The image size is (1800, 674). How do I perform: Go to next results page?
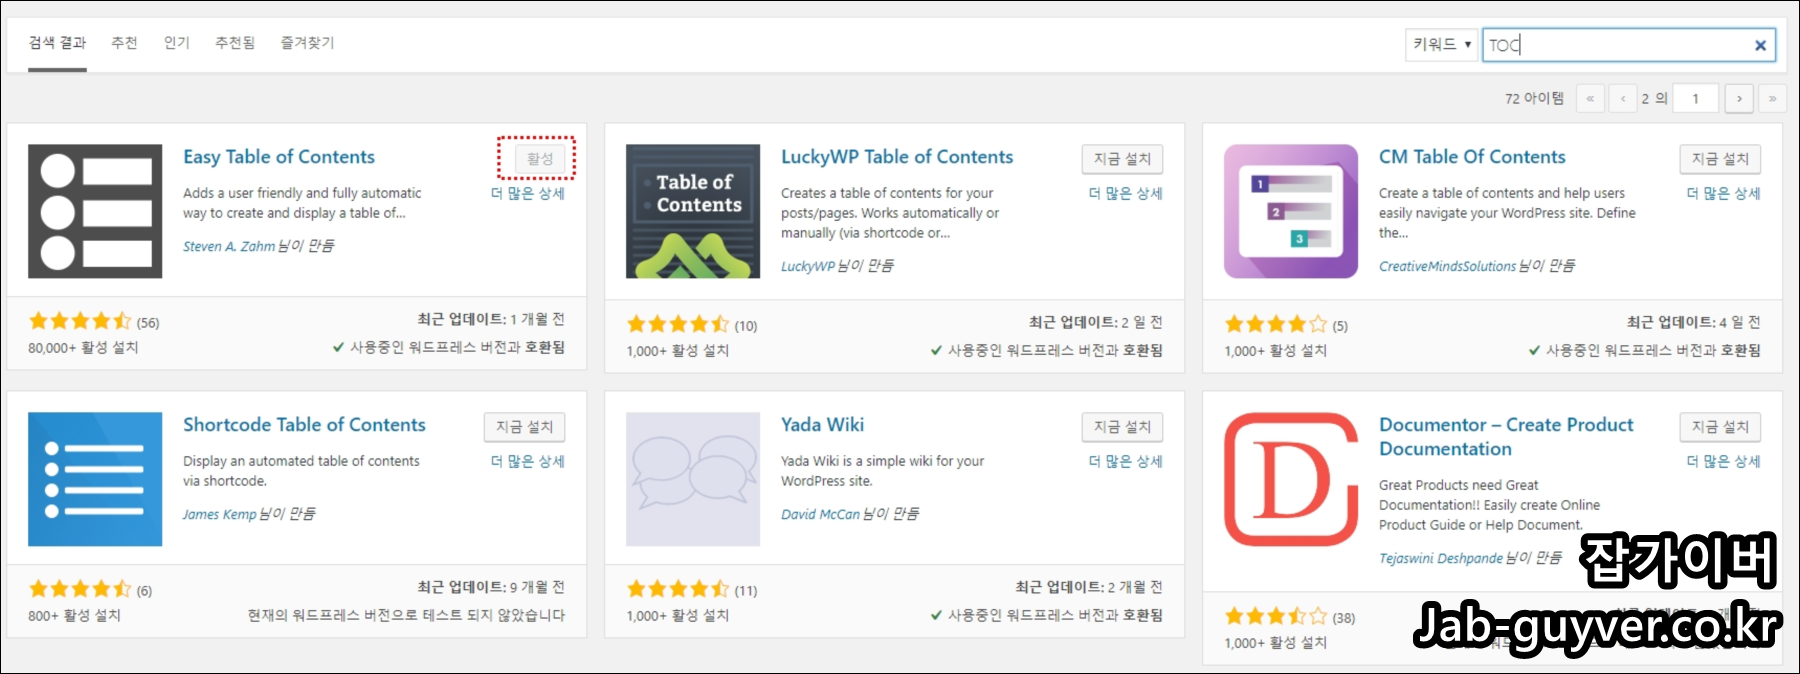coord(1739,98)
